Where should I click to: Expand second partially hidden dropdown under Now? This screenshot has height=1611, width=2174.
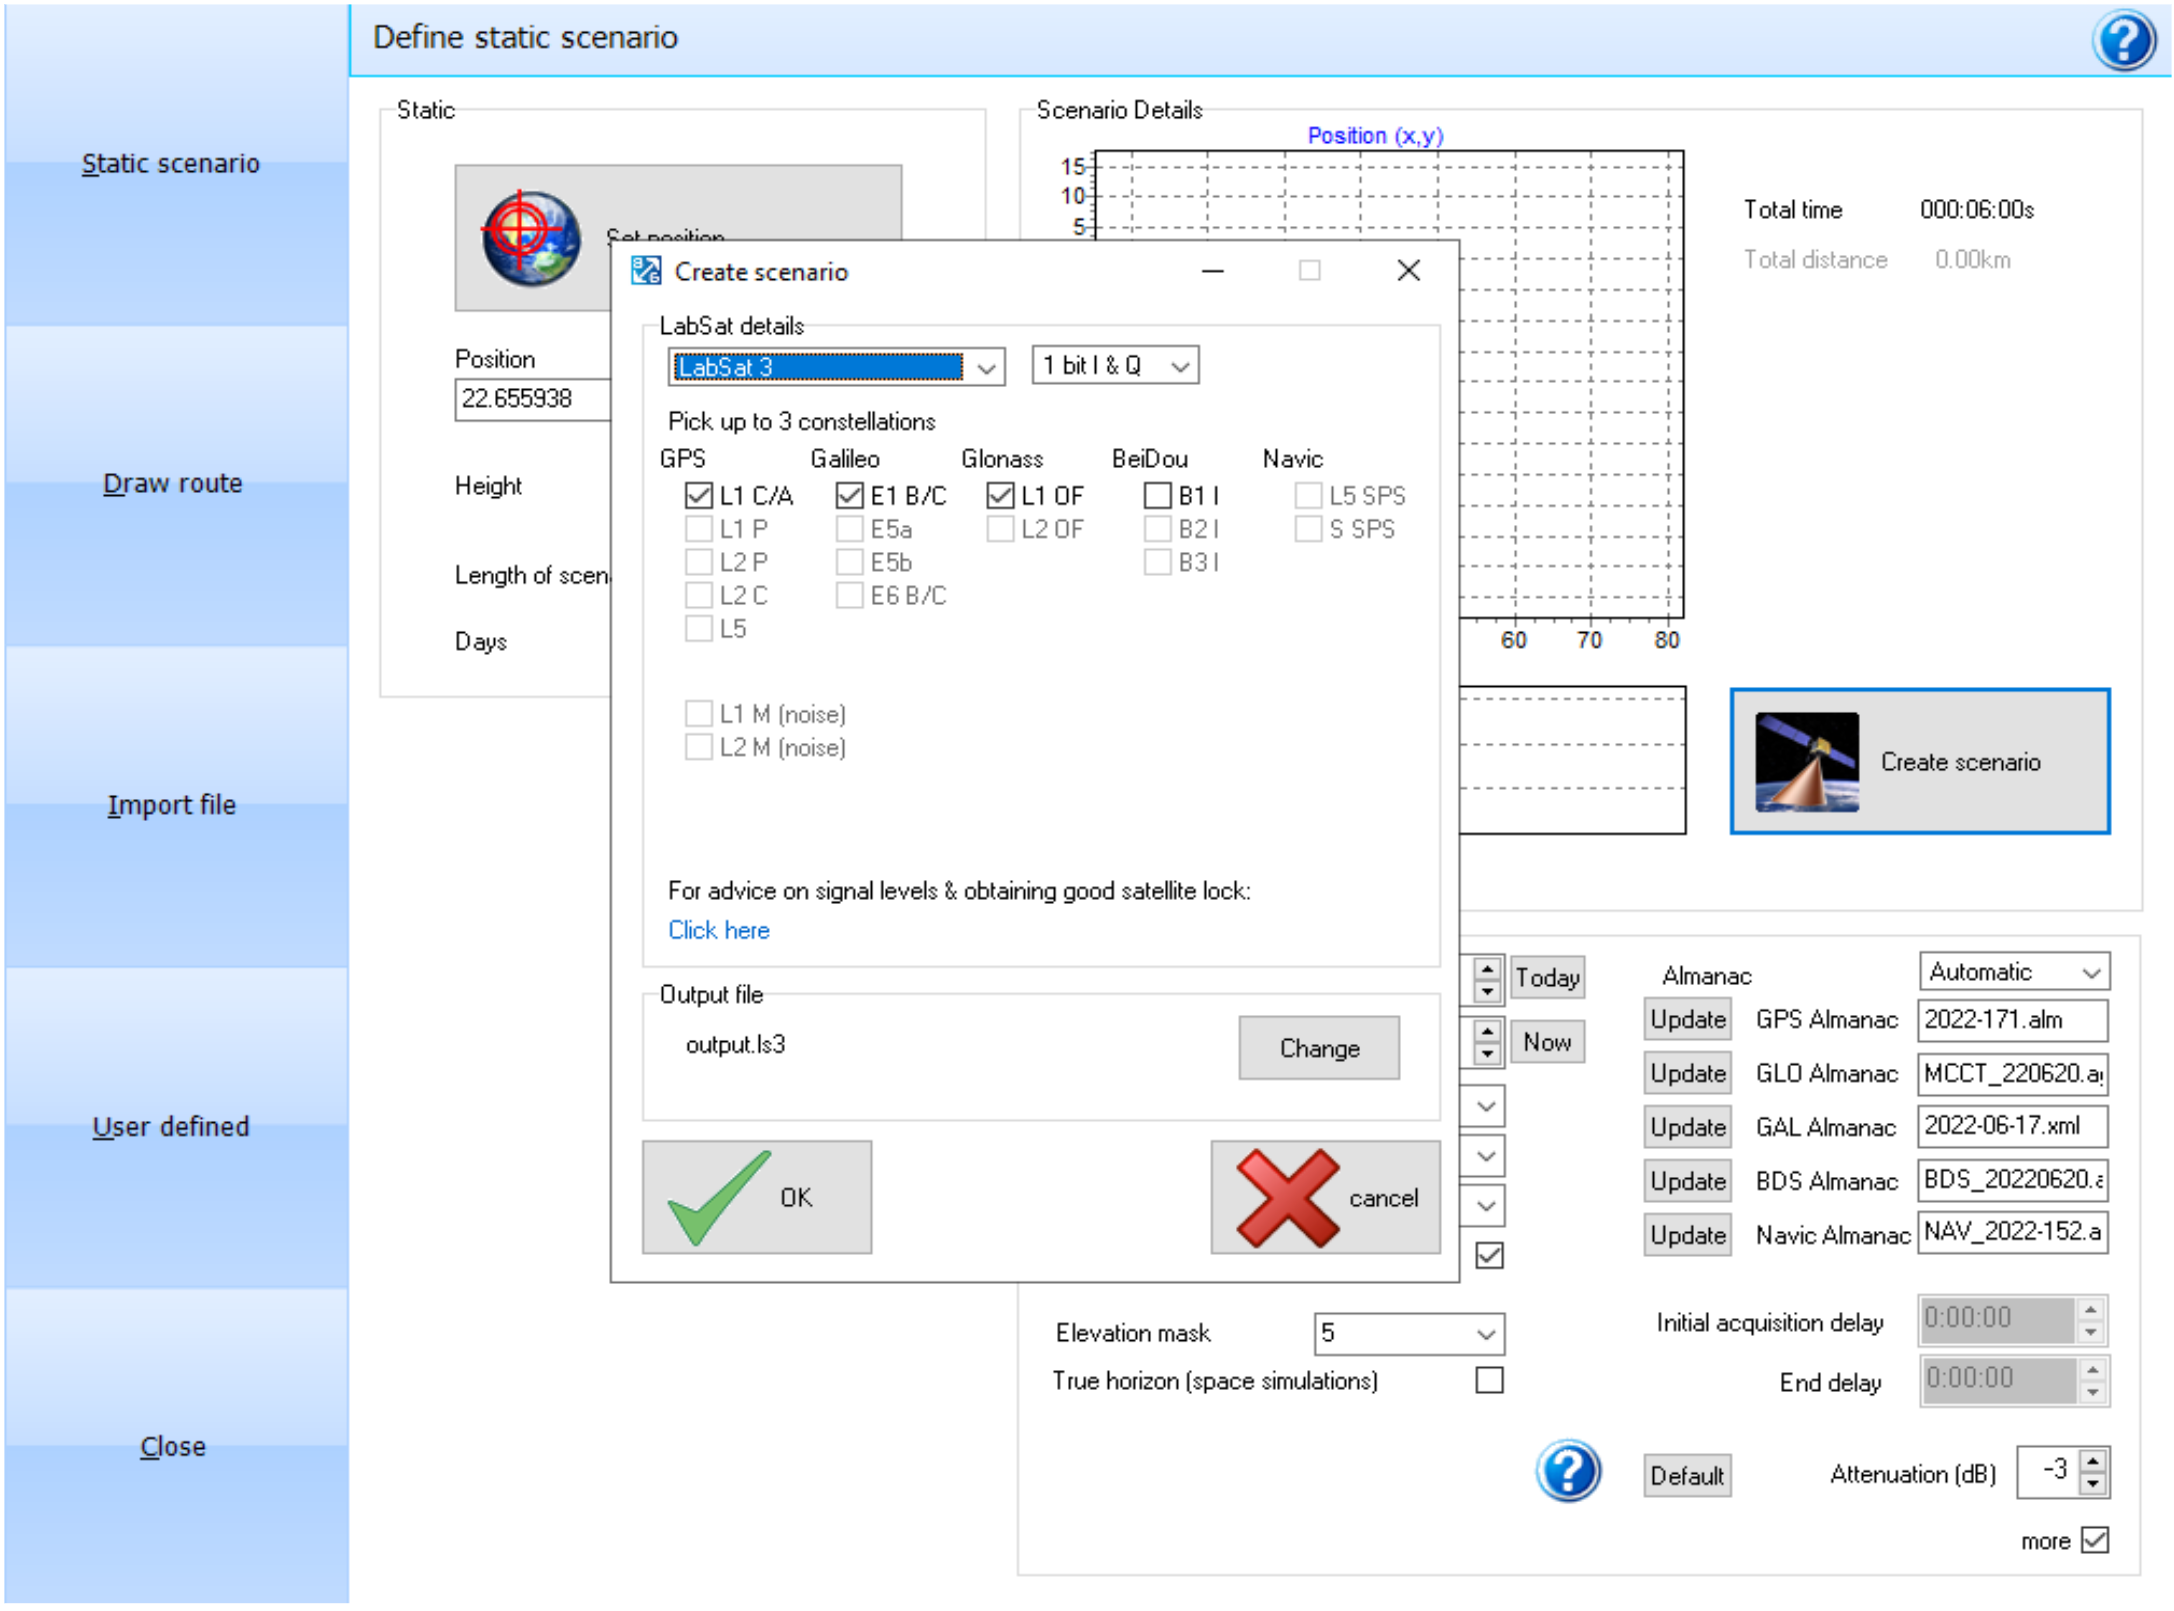point(1486,1156)
